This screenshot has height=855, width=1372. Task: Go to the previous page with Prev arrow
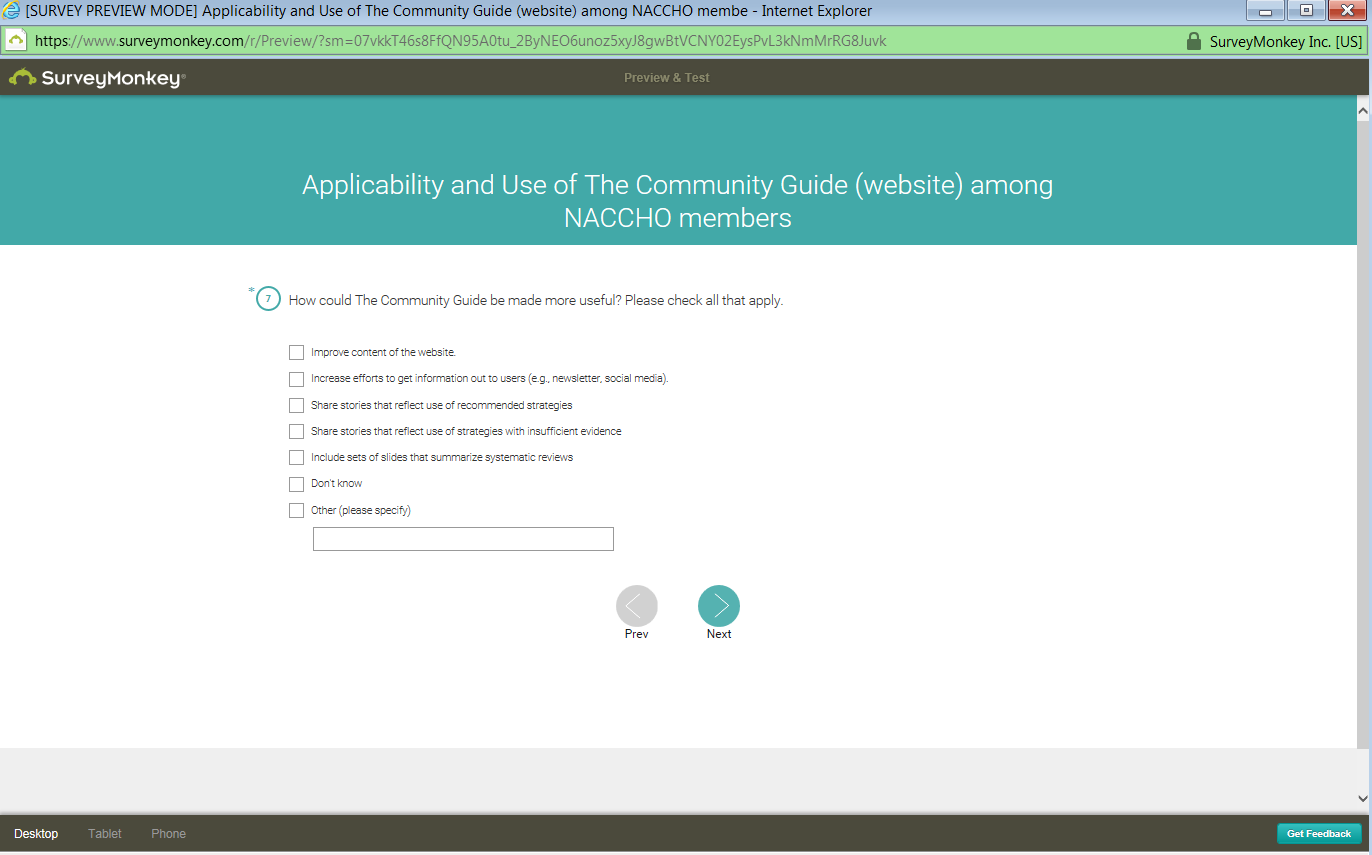[637, 606]
